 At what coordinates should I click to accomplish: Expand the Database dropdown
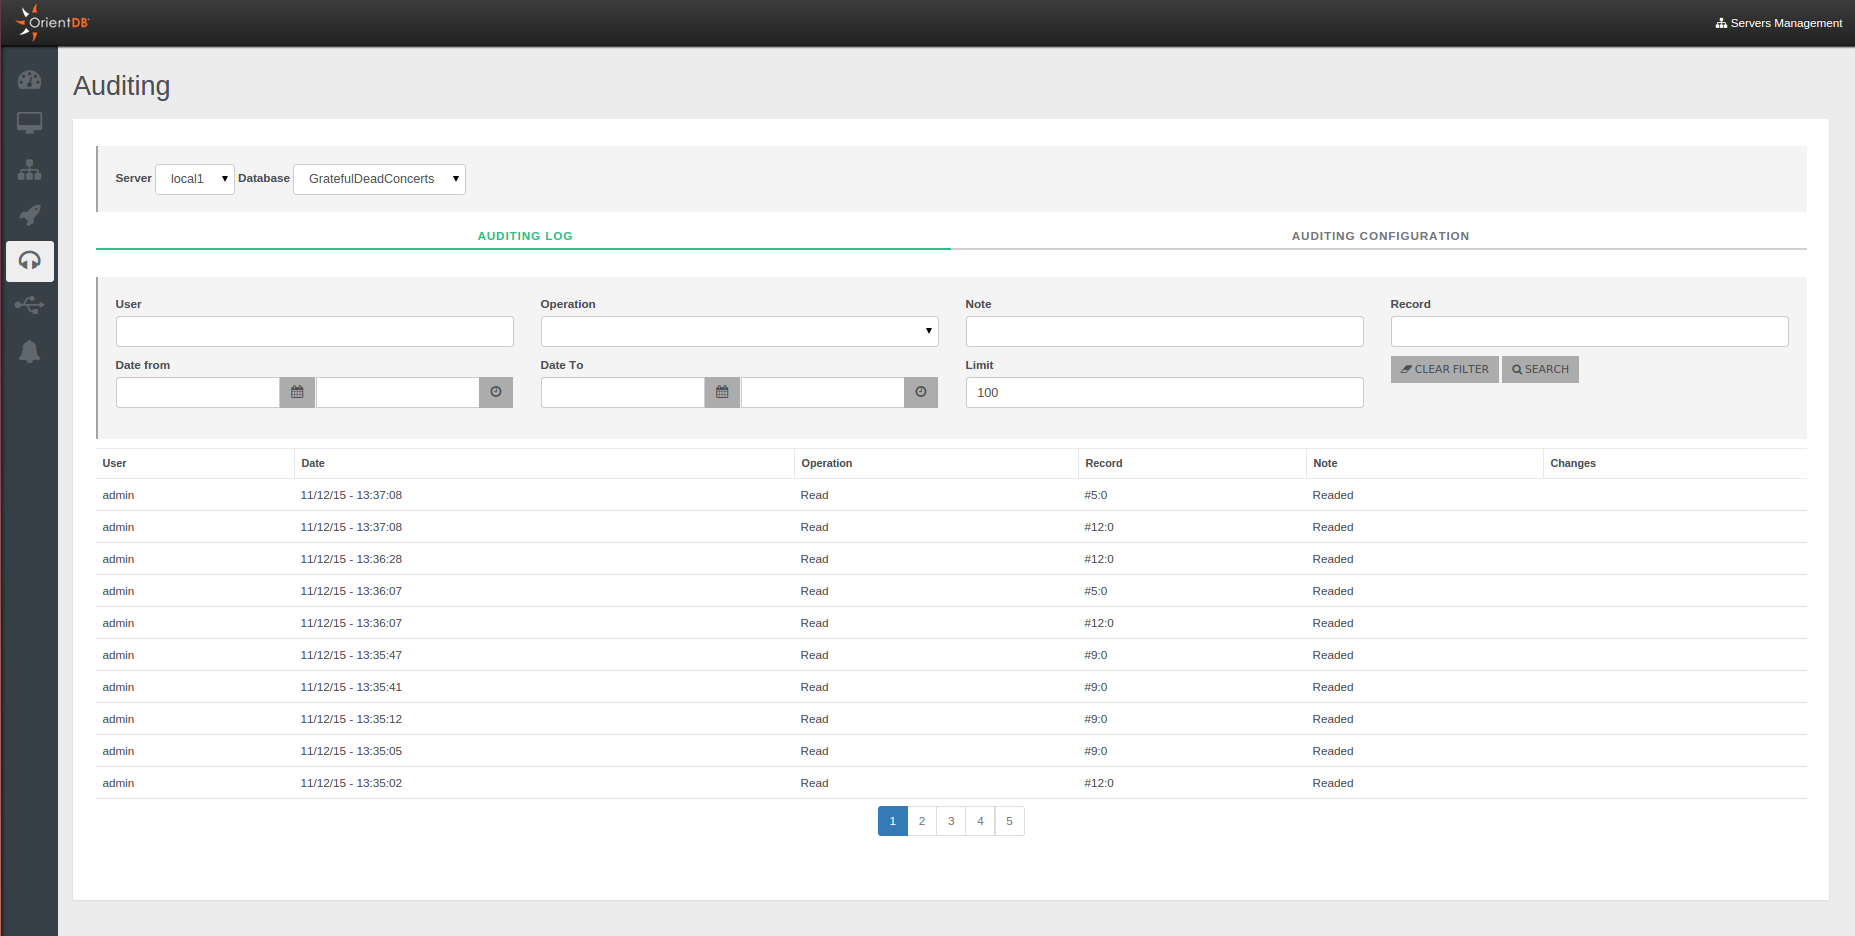[379, 179]
